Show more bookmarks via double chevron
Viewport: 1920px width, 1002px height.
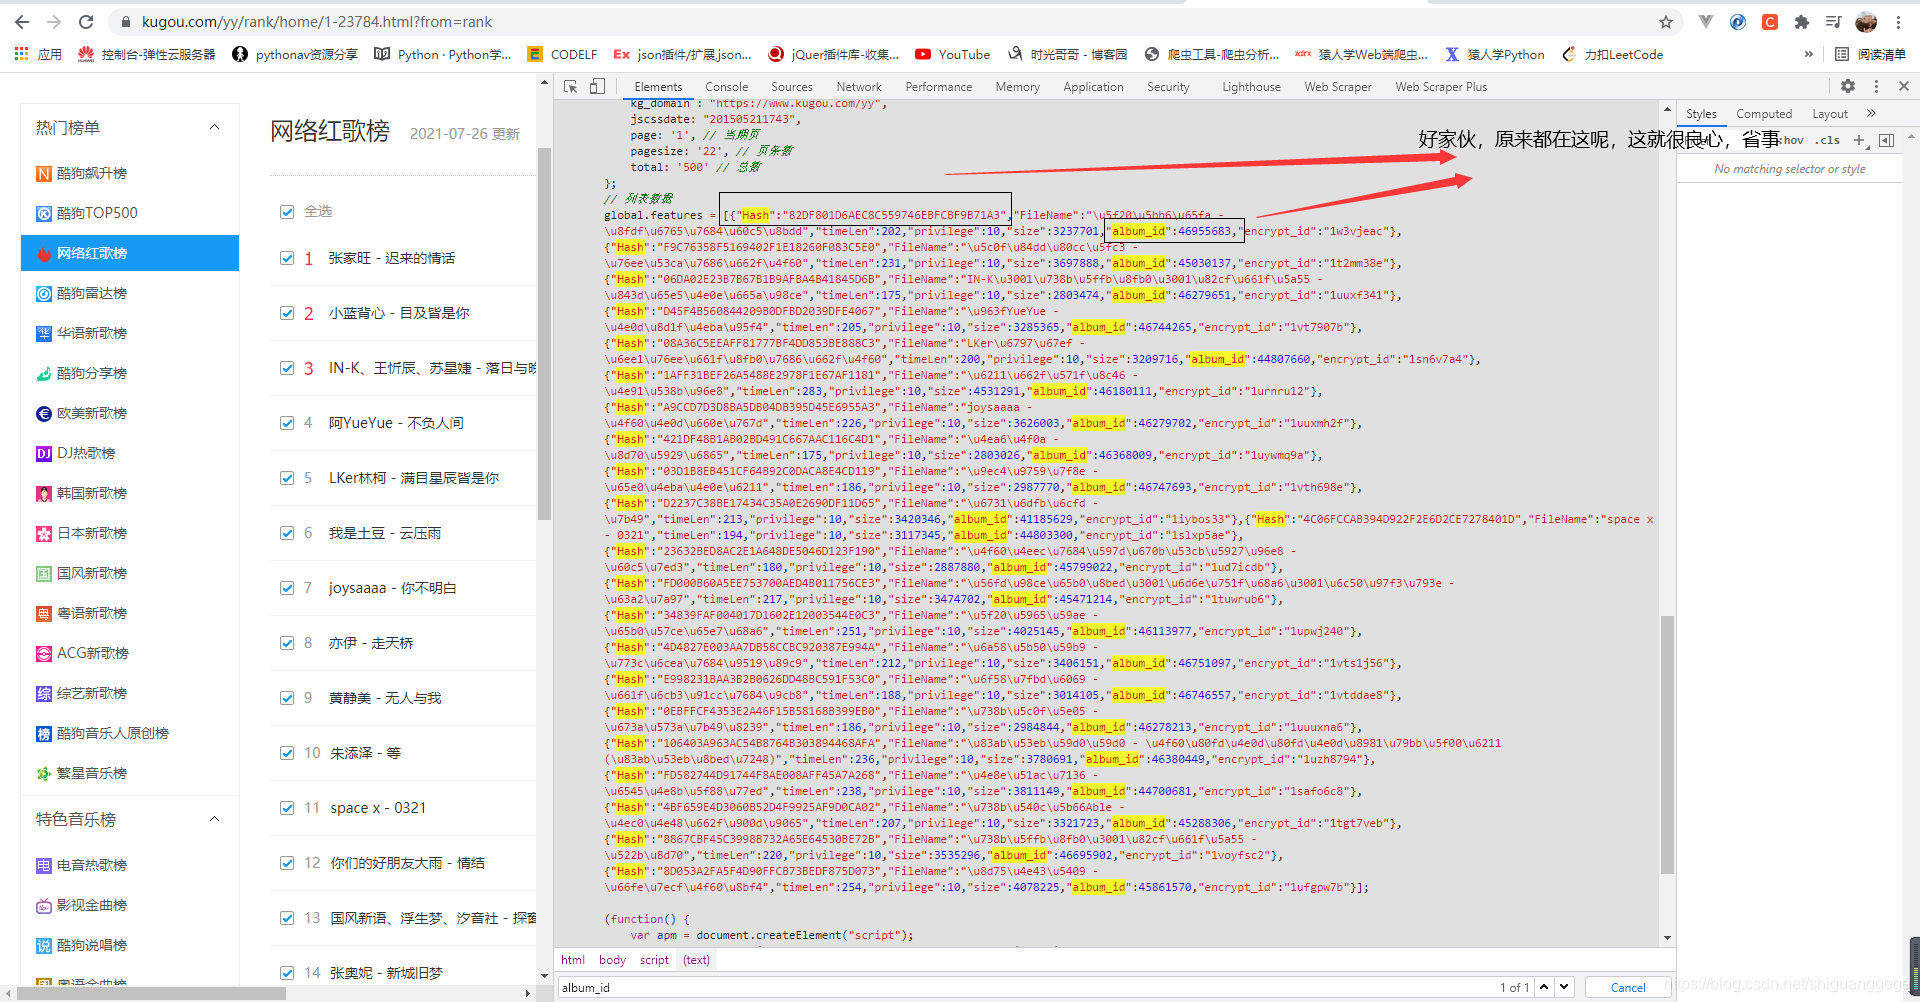click(1808, 54)
